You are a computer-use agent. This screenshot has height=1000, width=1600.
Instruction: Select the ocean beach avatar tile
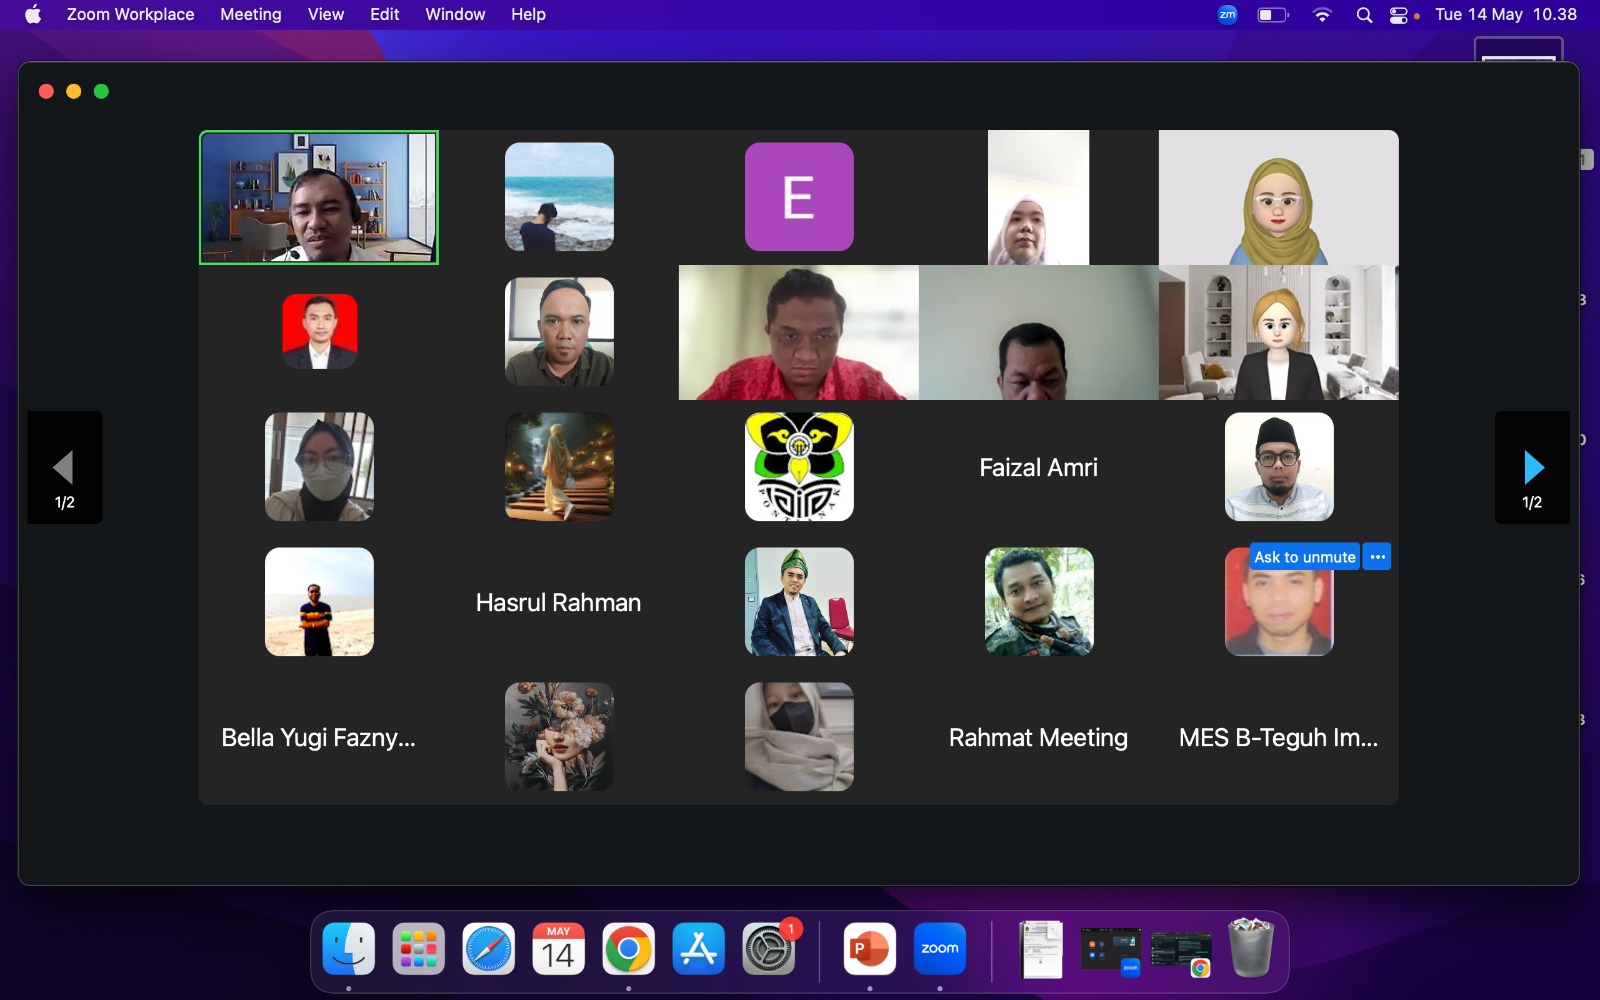(x=559, y=197)
